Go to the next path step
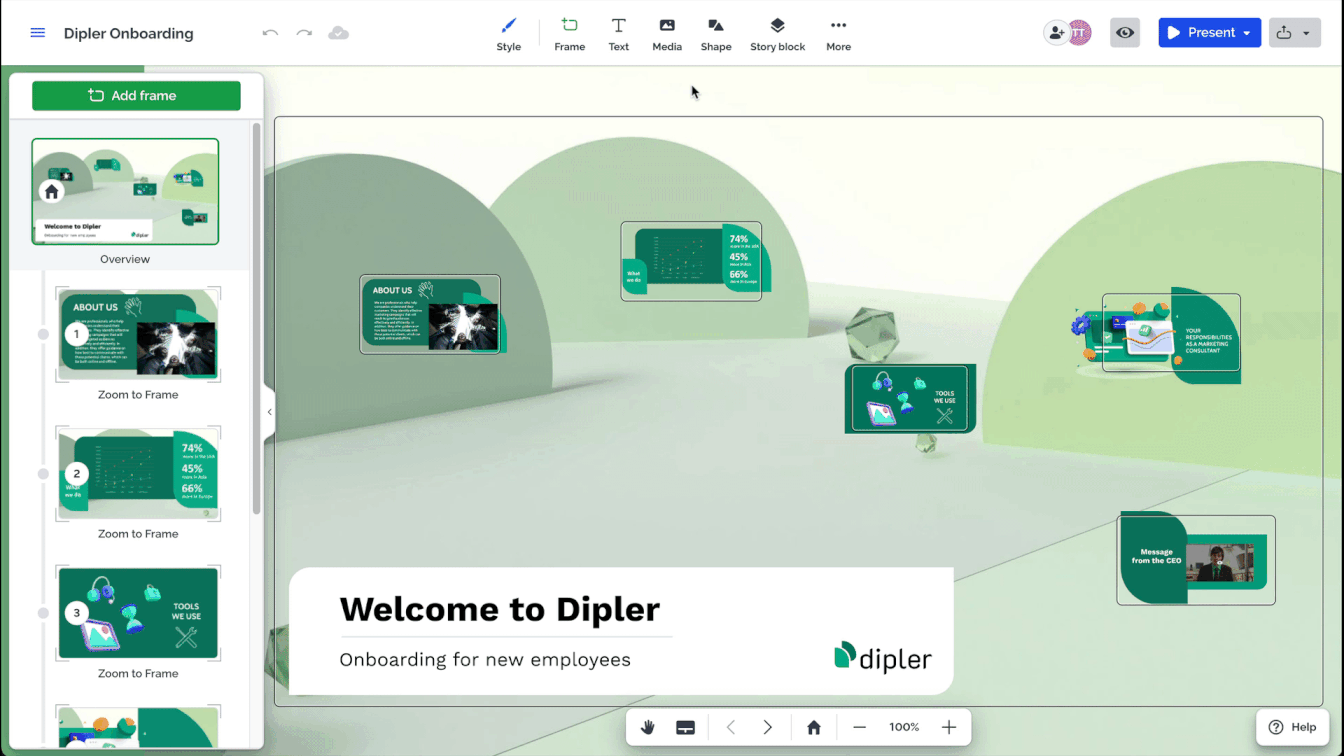1344x756 pixels. (767, 727)
